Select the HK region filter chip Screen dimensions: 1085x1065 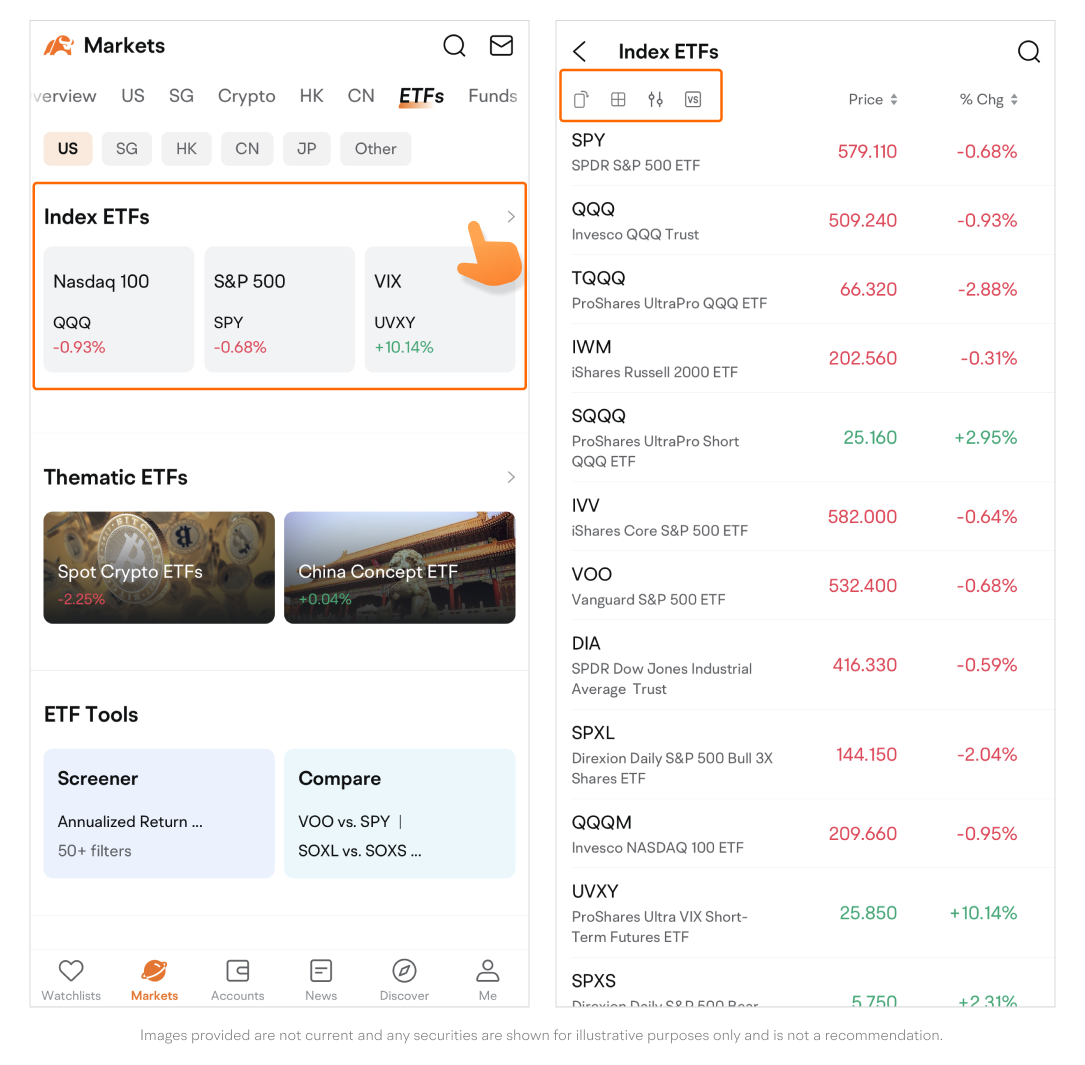coord(186,149)
